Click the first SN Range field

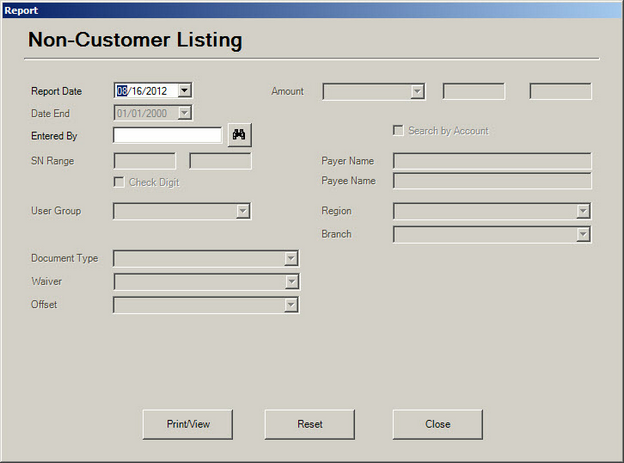(144, 161)
